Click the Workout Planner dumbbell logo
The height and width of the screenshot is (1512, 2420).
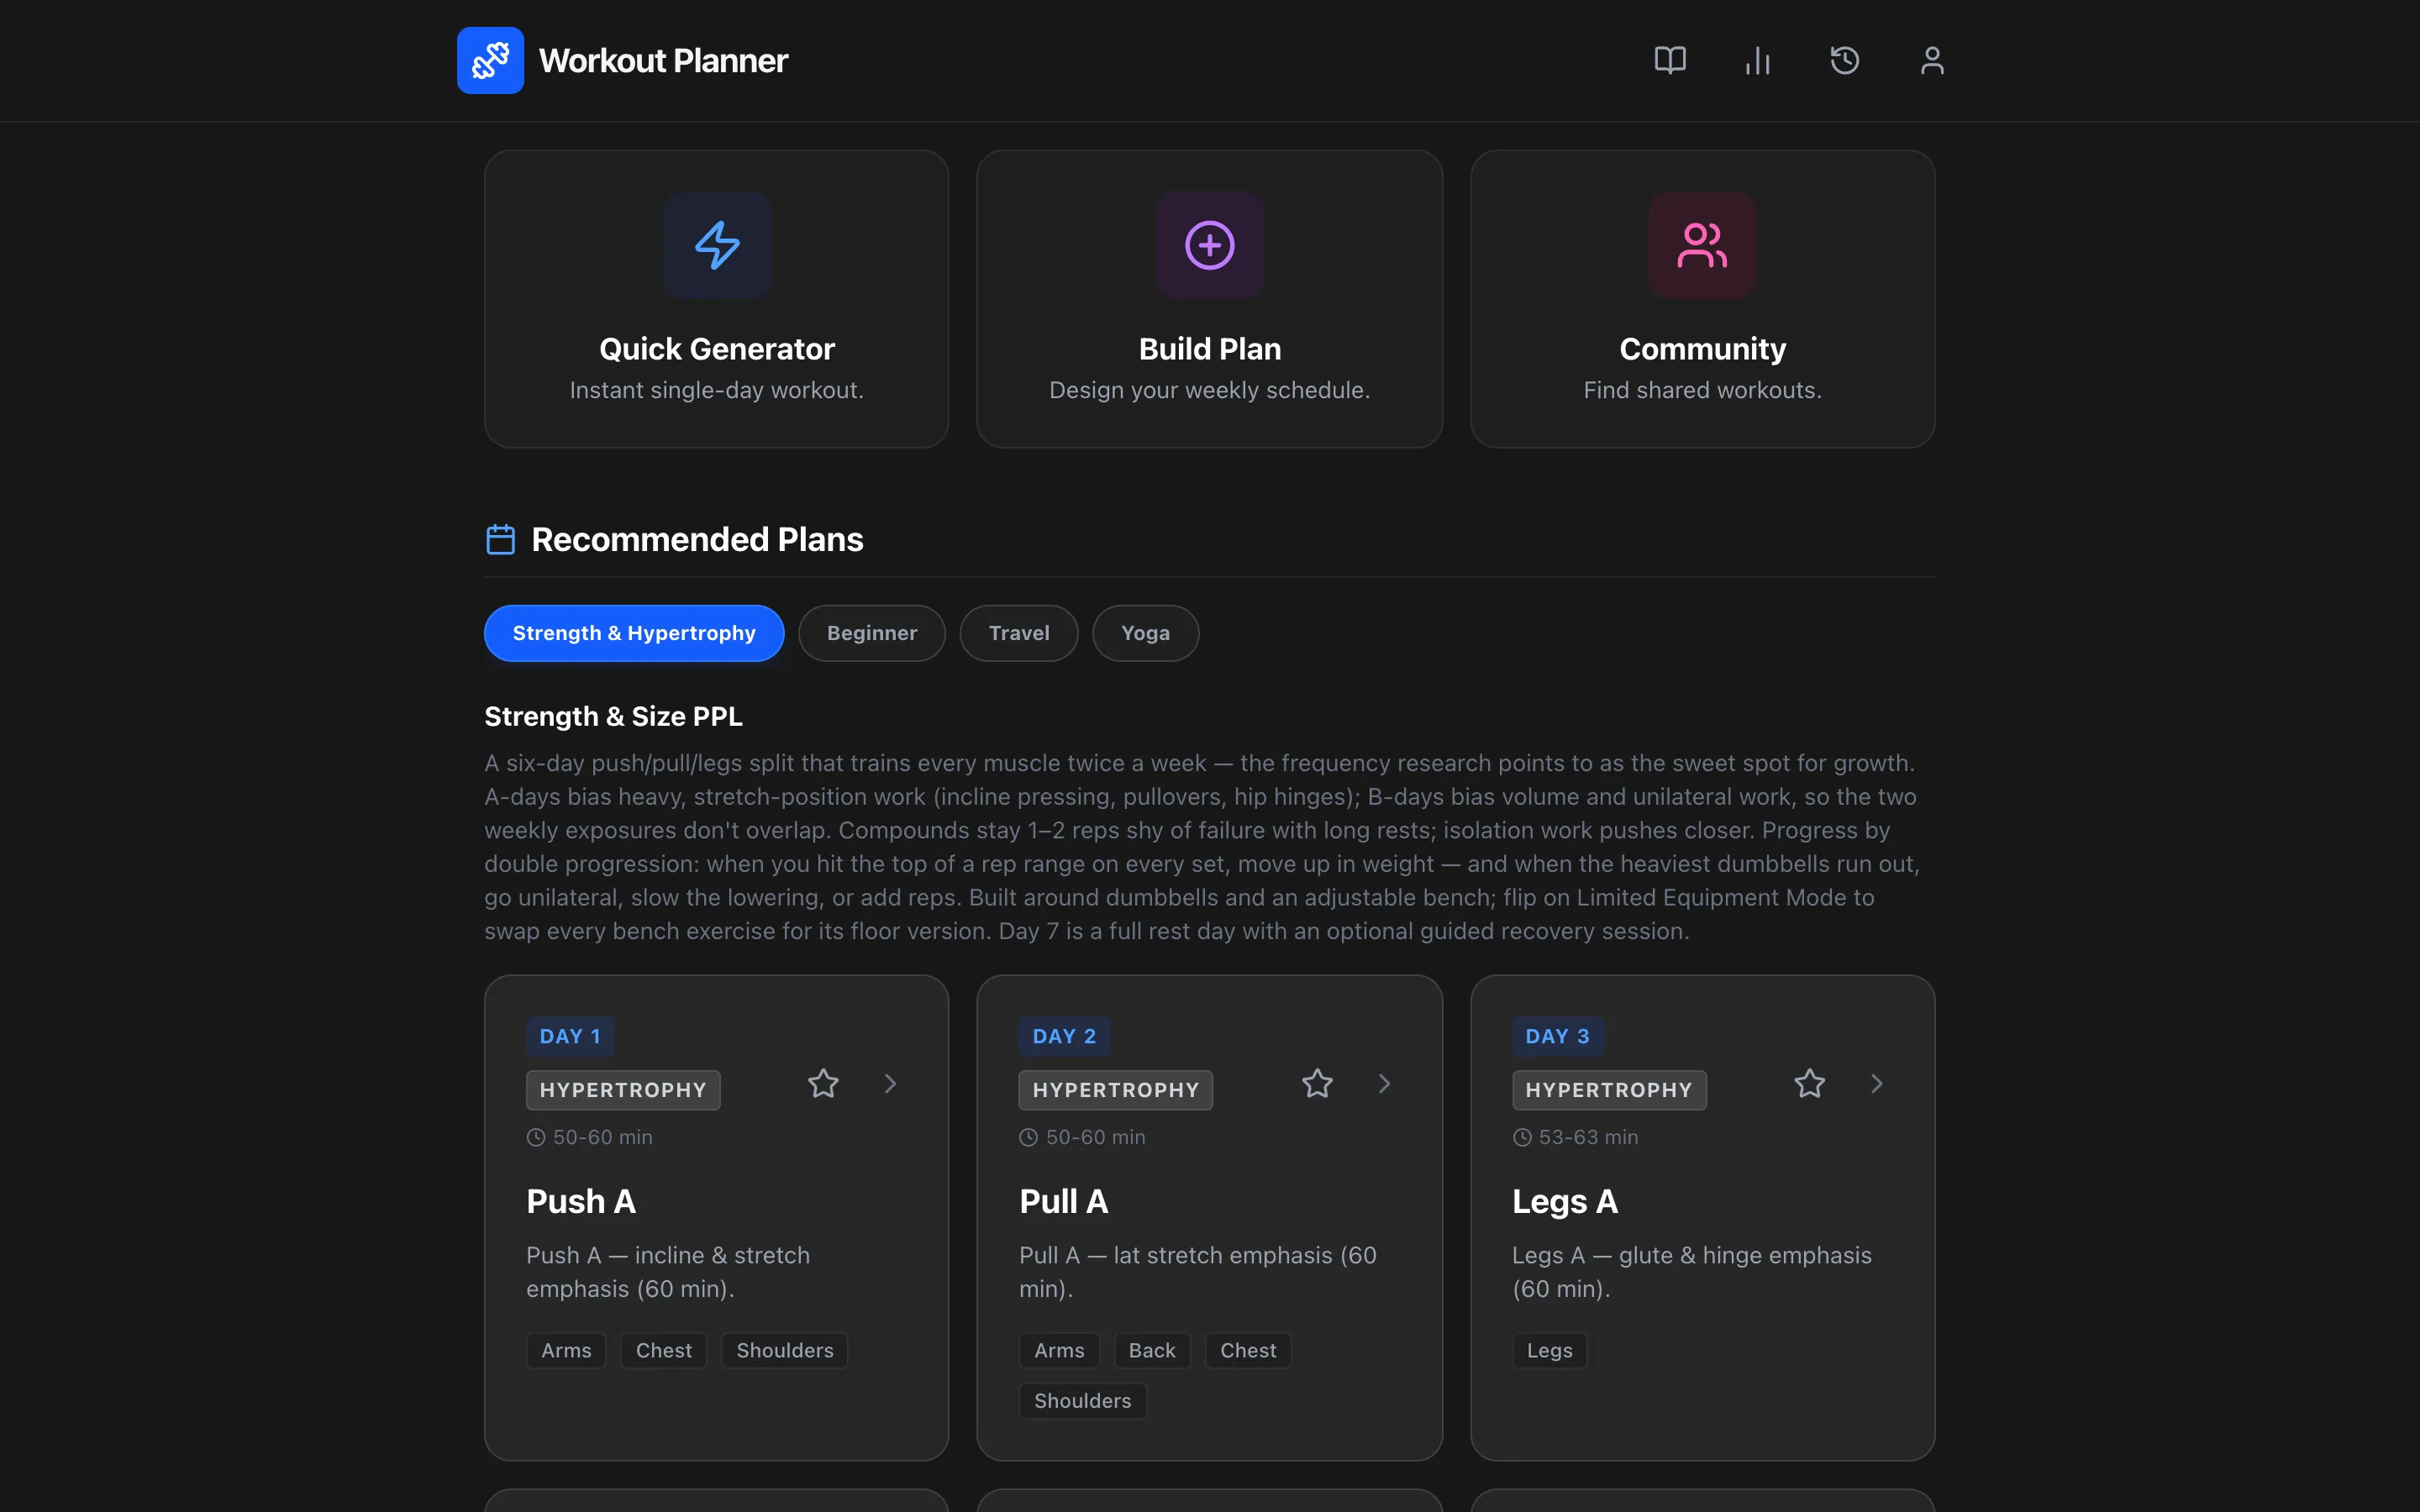coord(490,60)
